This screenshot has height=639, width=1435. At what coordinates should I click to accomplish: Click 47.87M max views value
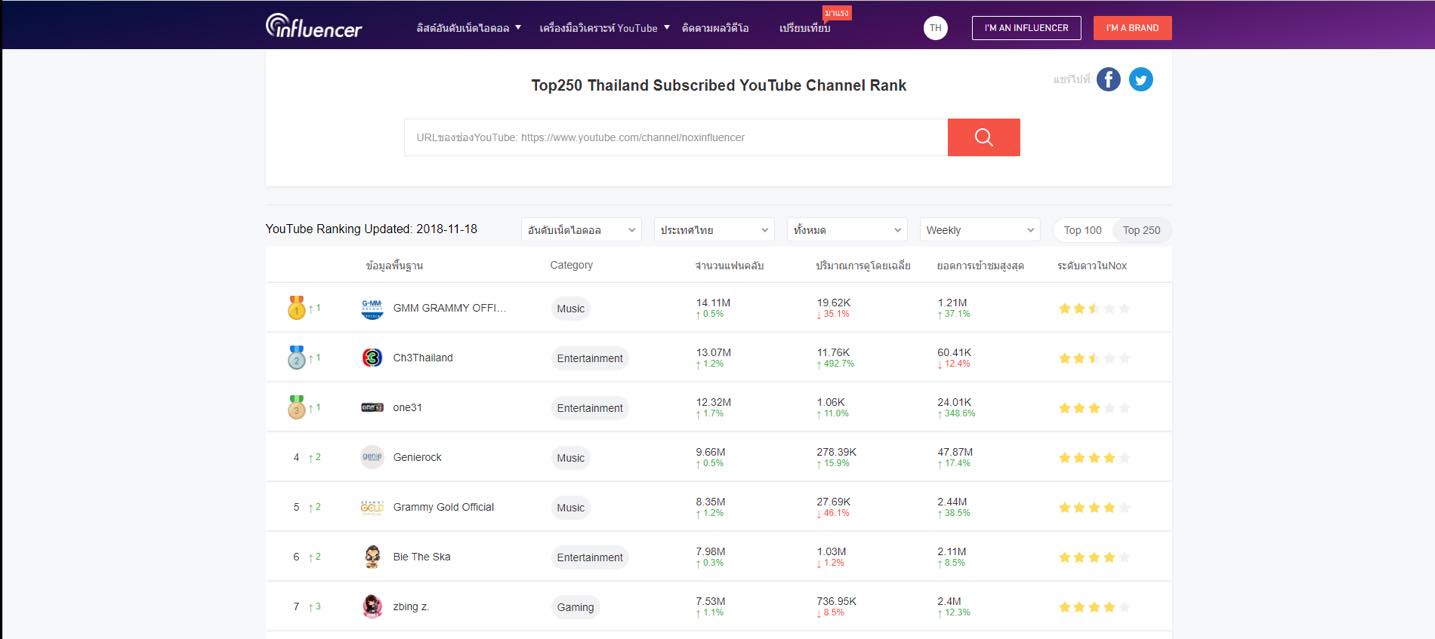point(954,452)
